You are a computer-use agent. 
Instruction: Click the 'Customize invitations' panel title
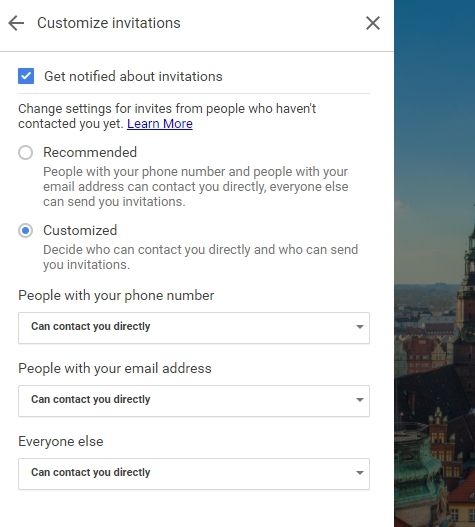point(109,23)
